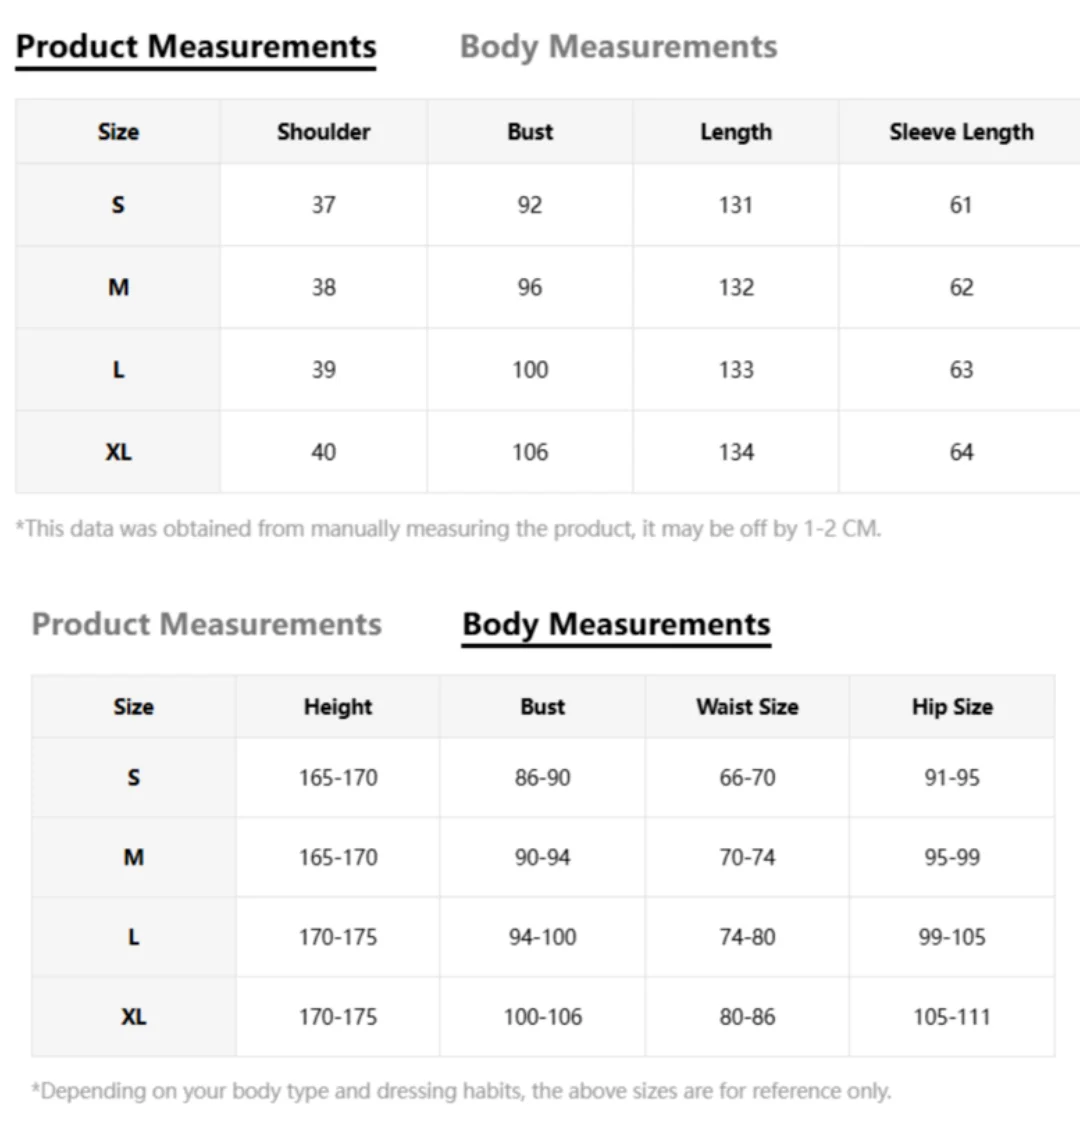Click the waist size value 66-70 cell
Screen dimensions: 1080x1131
[747, 778]
